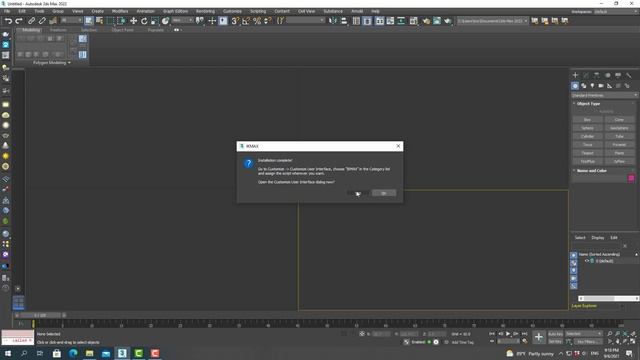Activate the Select Object tool
640x360 pixels.
89,21
